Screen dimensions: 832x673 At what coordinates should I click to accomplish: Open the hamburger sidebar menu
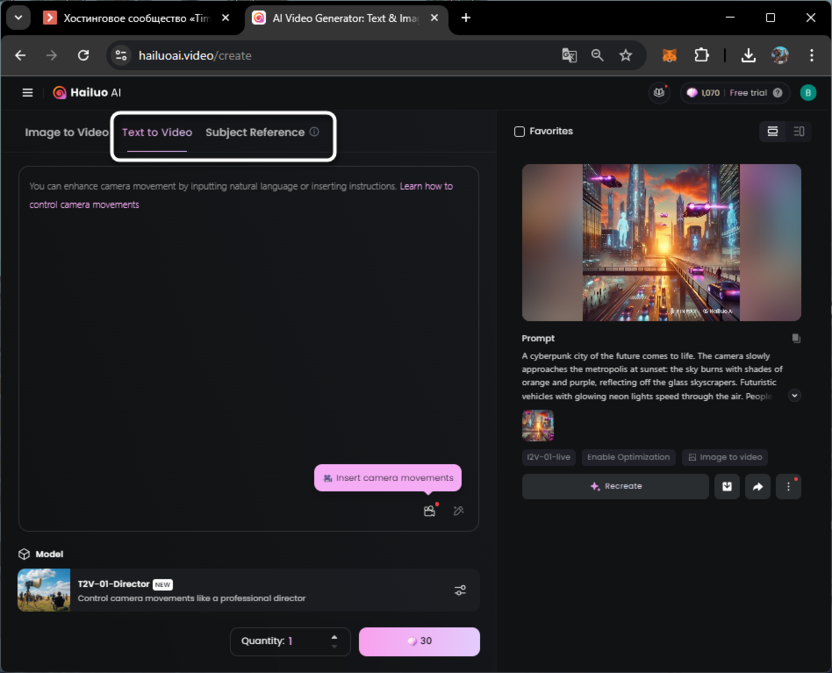28,93
